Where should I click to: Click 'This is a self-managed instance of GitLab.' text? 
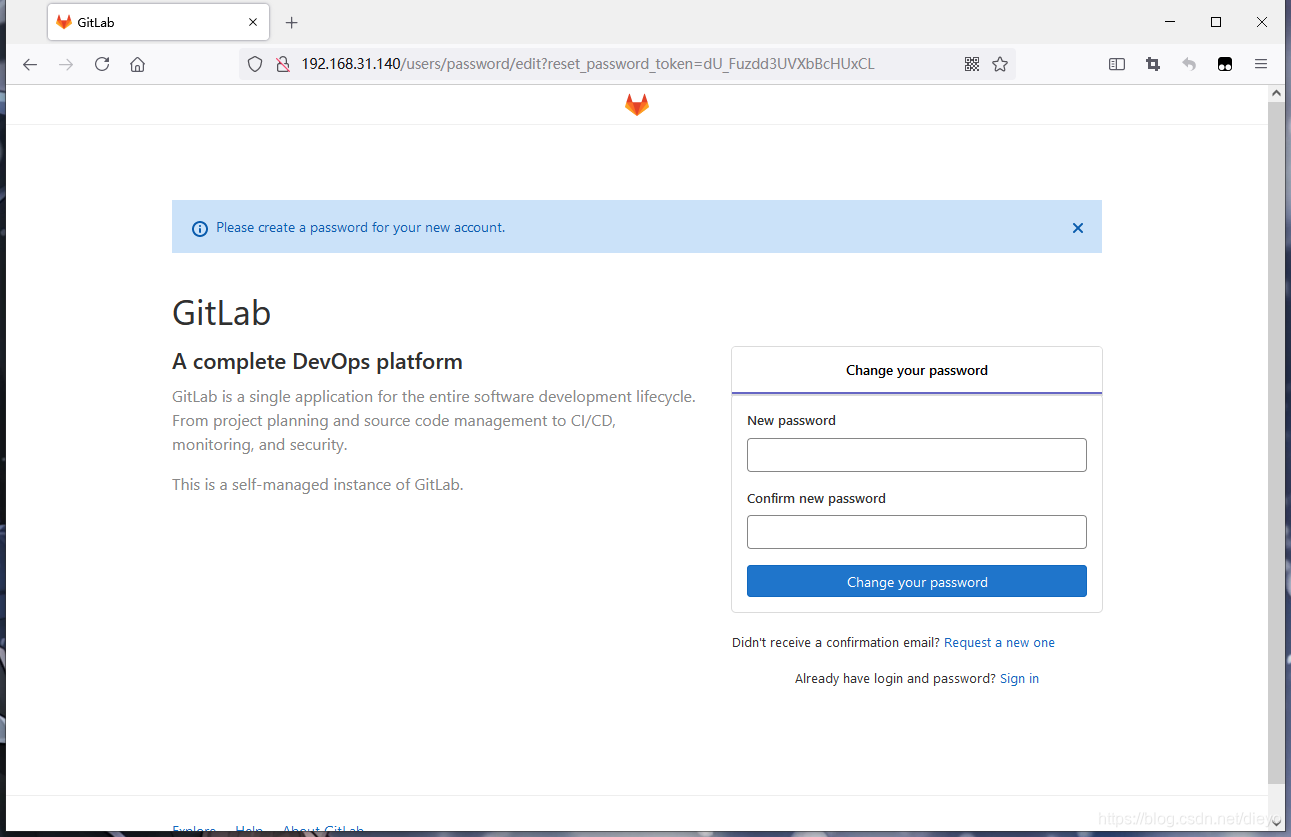click(x=318, y=485)
